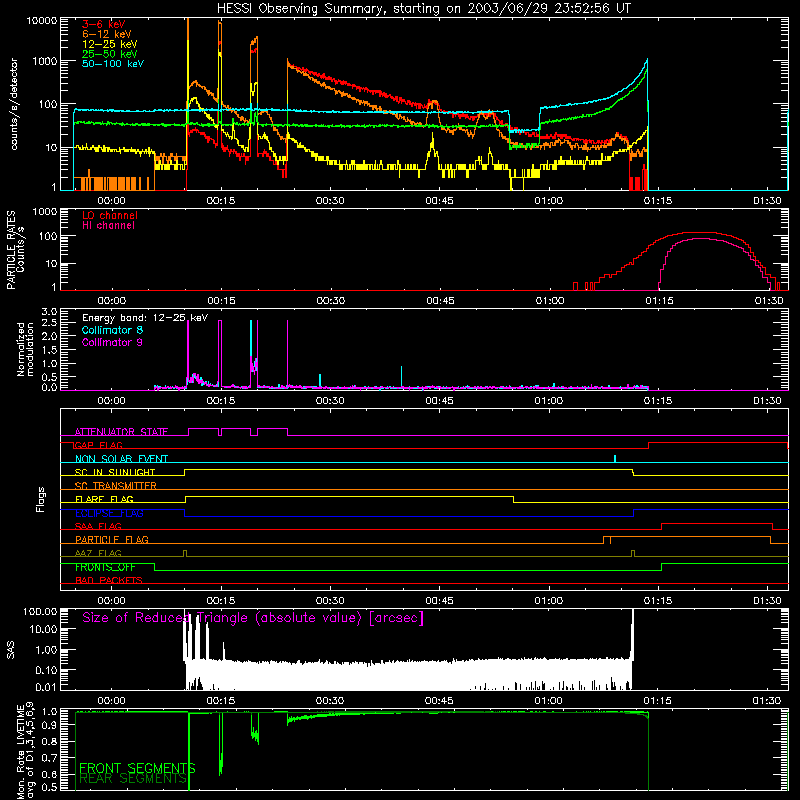Select the '50-100 keV' legend label

click(113, 64)
